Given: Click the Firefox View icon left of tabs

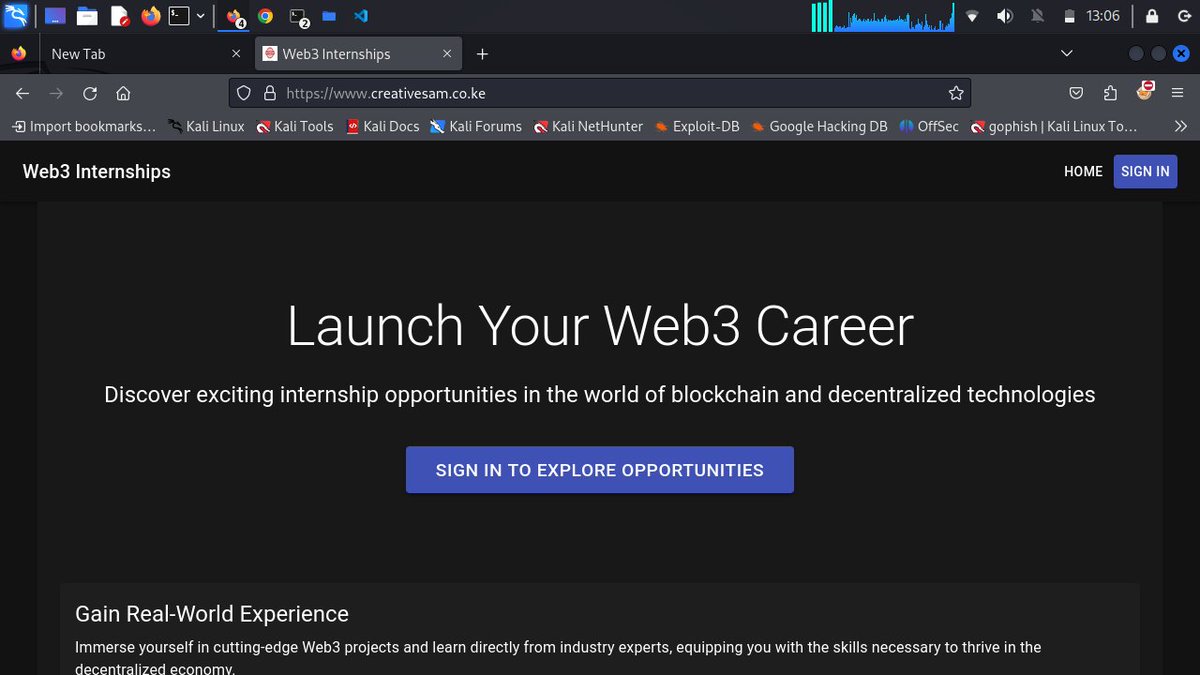Looking at the screenshot, I should 19,54.
